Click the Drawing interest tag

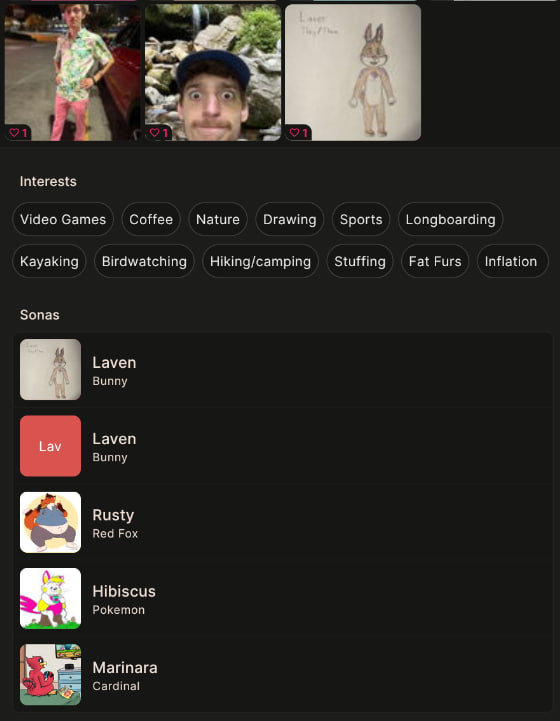[x=290, y=219]
